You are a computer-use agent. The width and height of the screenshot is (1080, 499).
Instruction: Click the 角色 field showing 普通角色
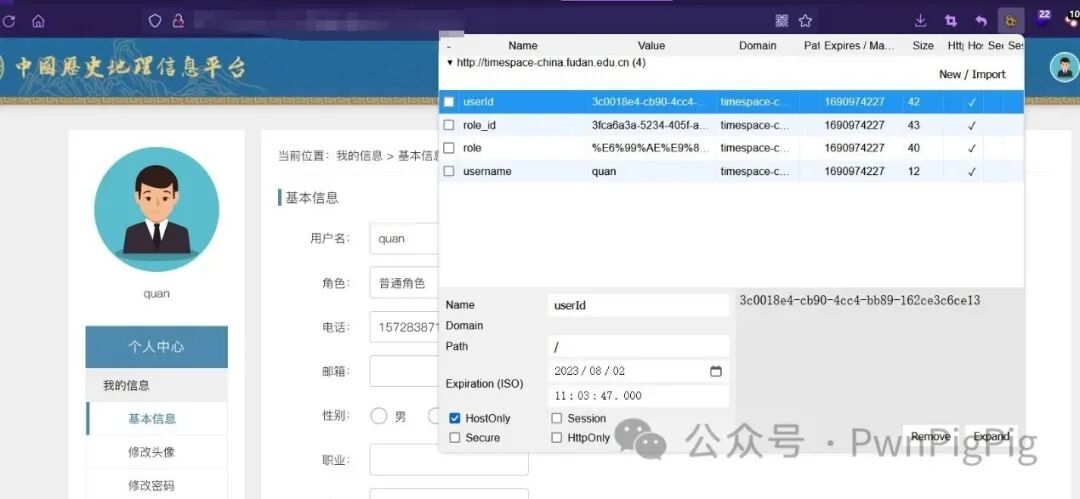click(404, 283)
